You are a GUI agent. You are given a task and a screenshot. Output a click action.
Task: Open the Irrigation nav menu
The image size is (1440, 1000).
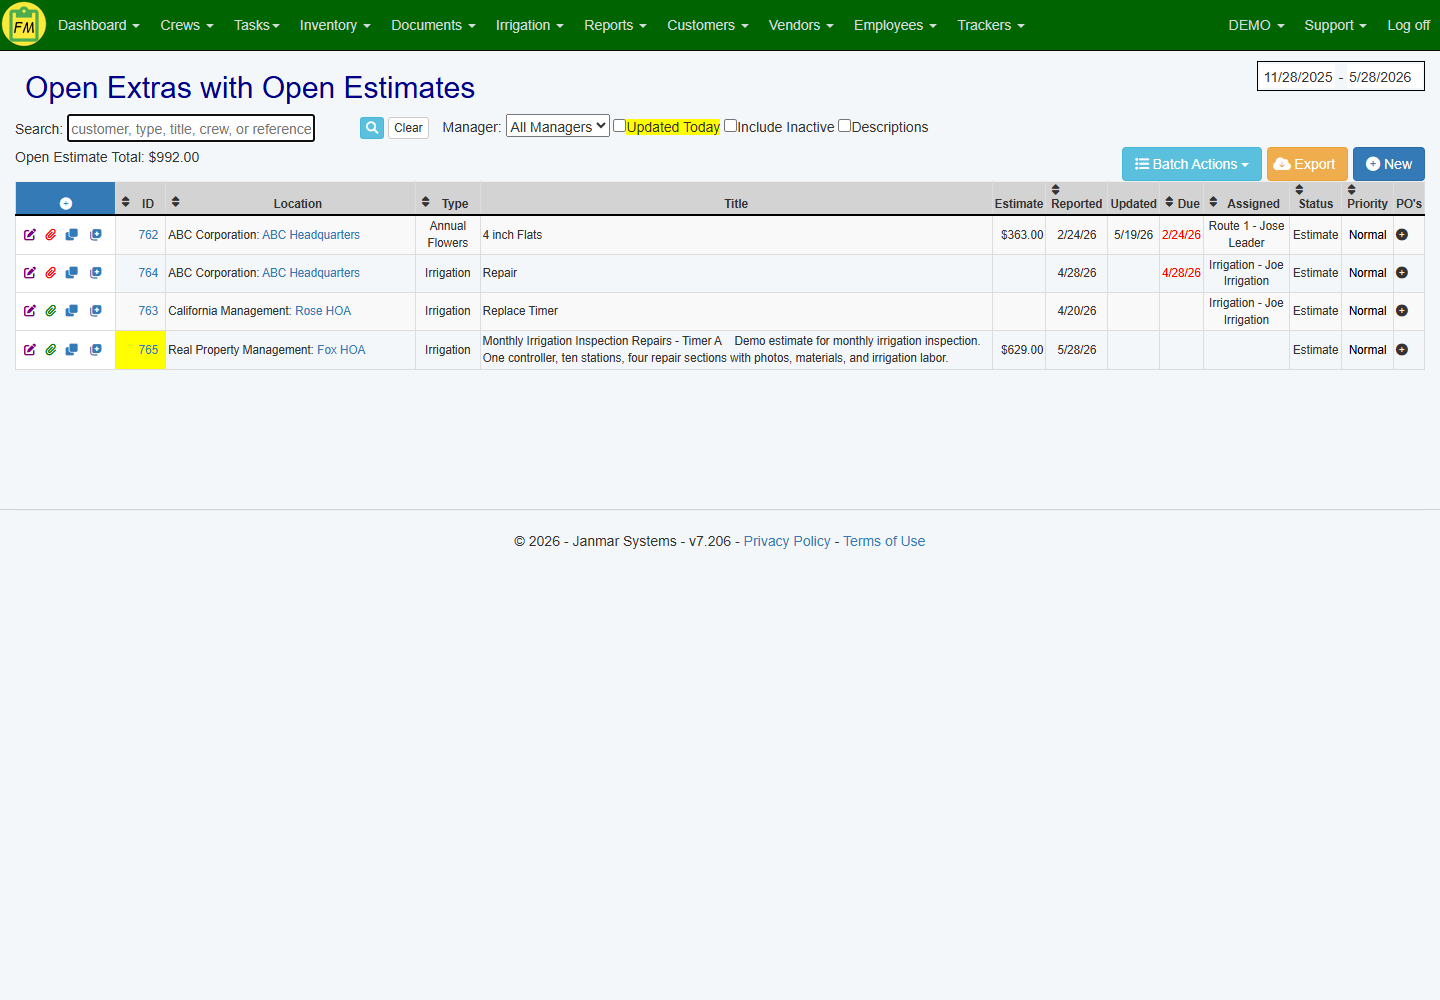[x=530, y=25]
